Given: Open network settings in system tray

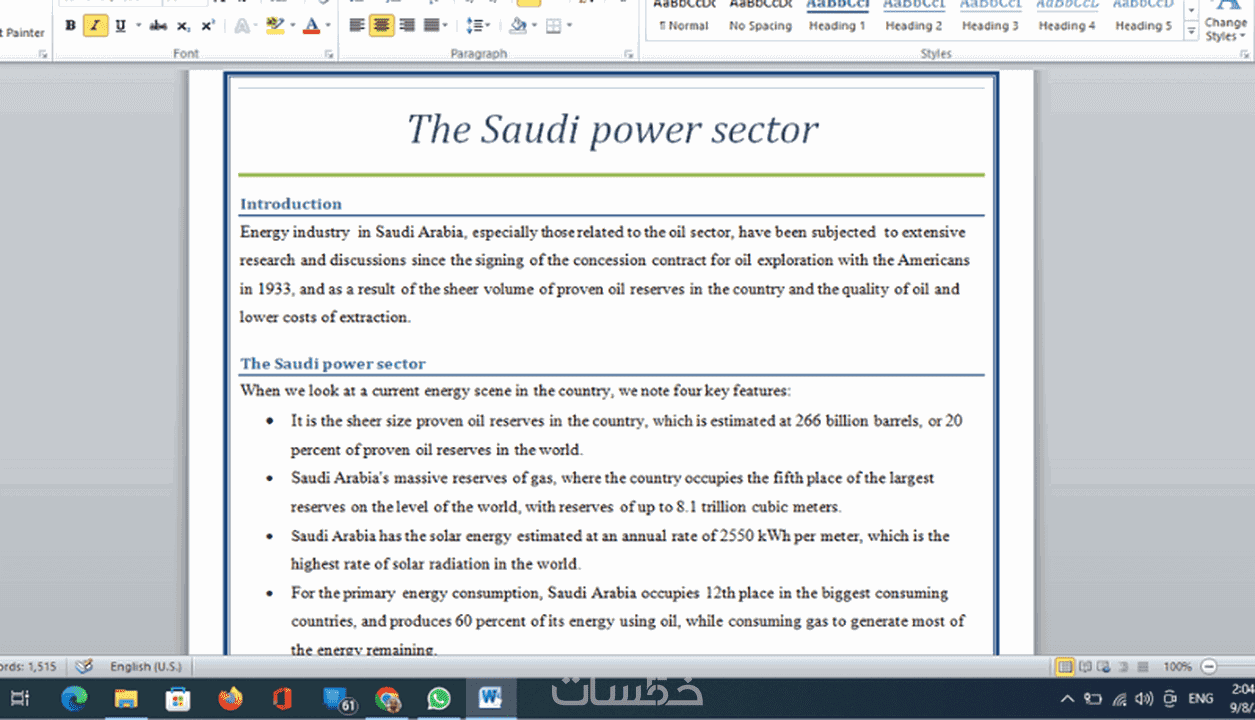Looking at the screenshot, I should (1119, 698).
